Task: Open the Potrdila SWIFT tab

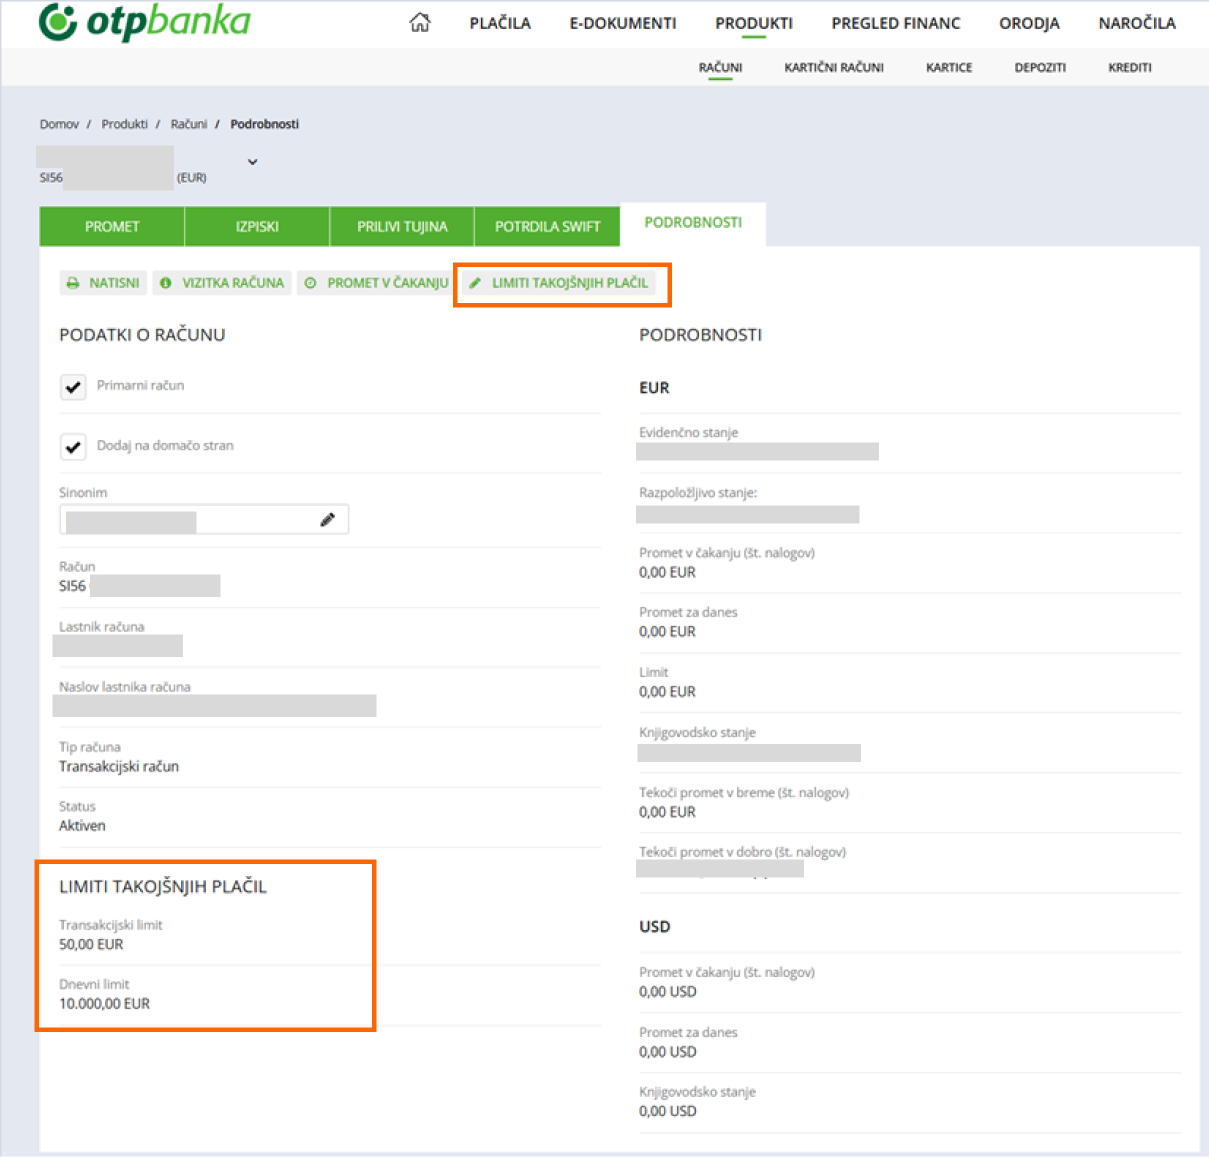Action: click(x=547, y=227)
